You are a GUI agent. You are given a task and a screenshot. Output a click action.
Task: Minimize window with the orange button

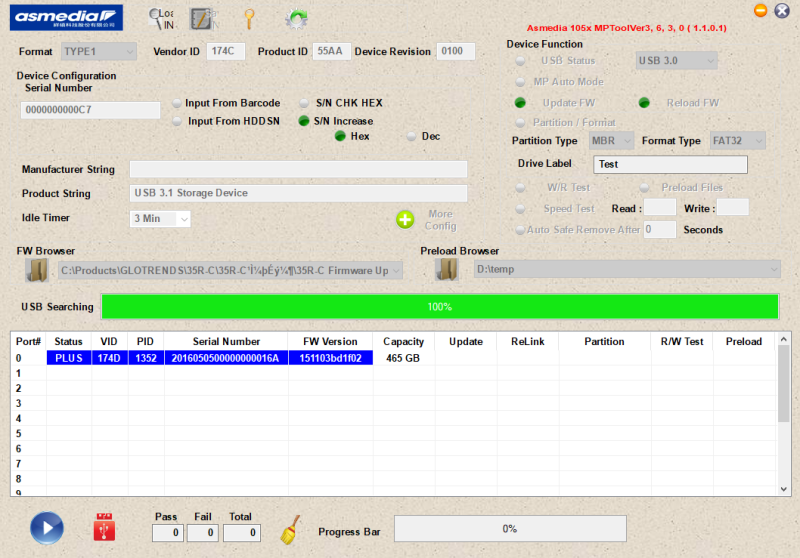tap(760, 10)
